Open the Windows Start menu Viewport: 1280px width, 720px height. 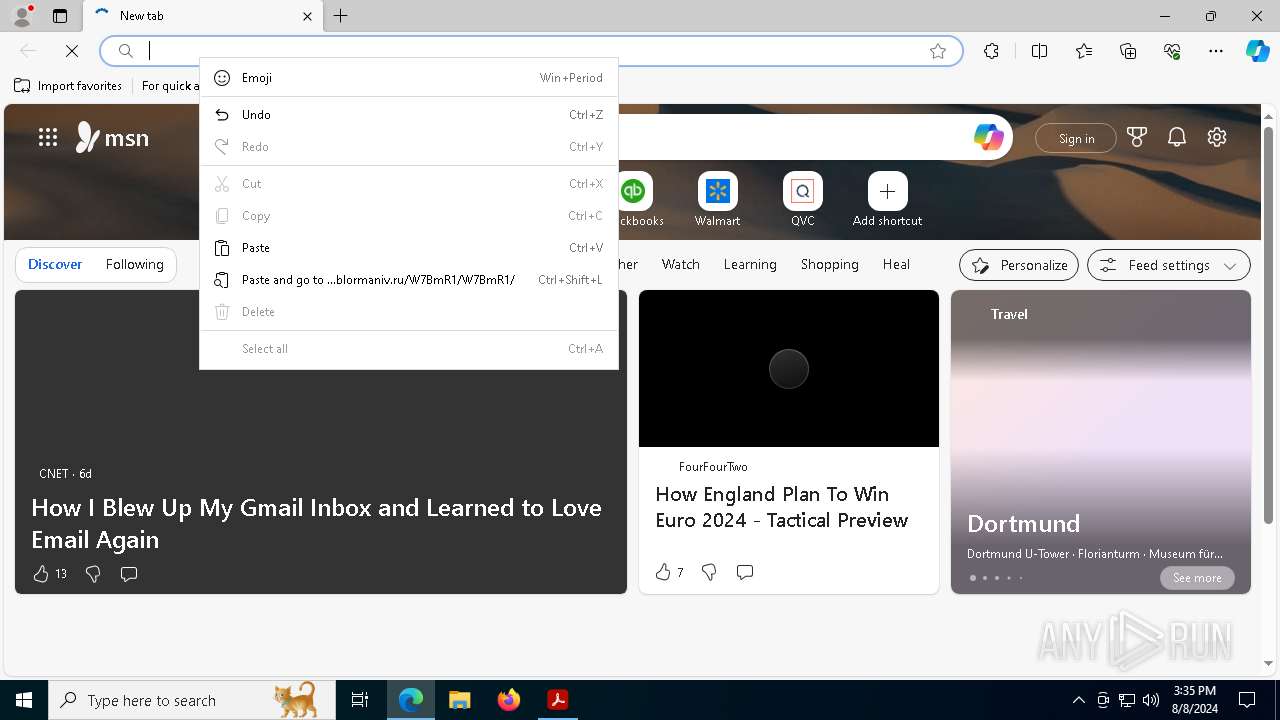coord(24,700)
